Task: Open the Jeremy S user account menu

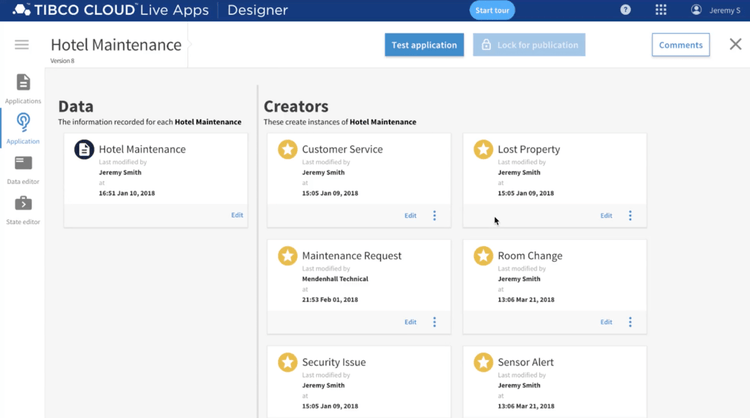Action: 716,10
